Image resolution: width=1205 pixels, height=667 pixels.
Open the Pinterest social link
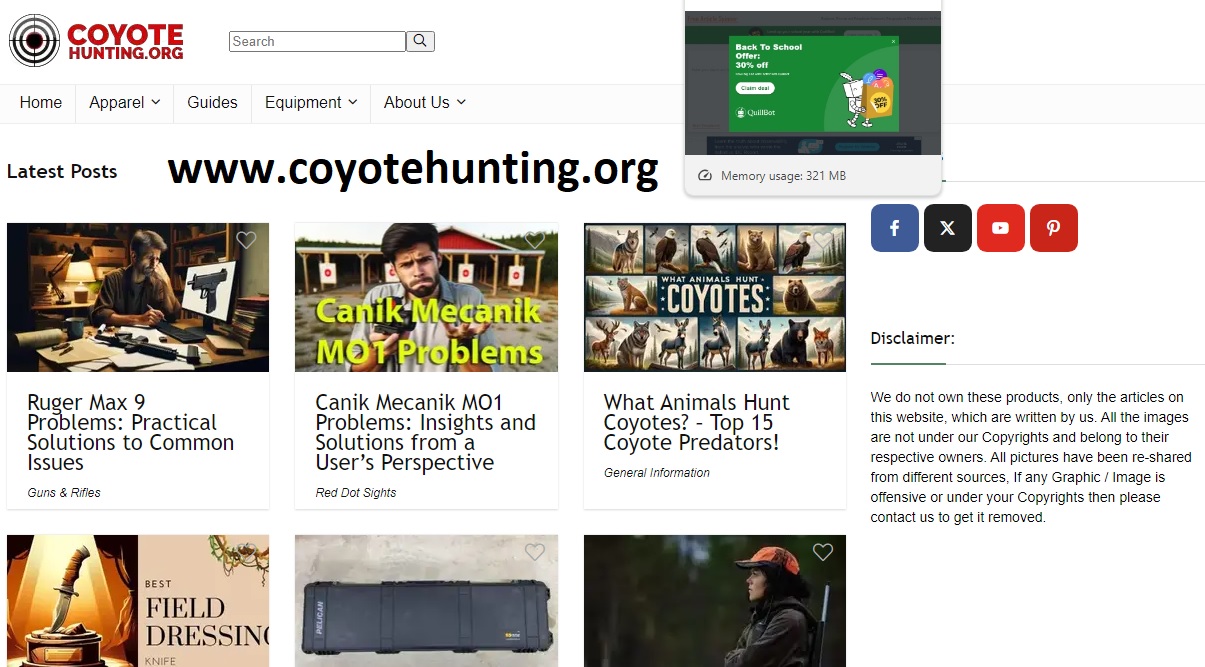(1054, 228)
